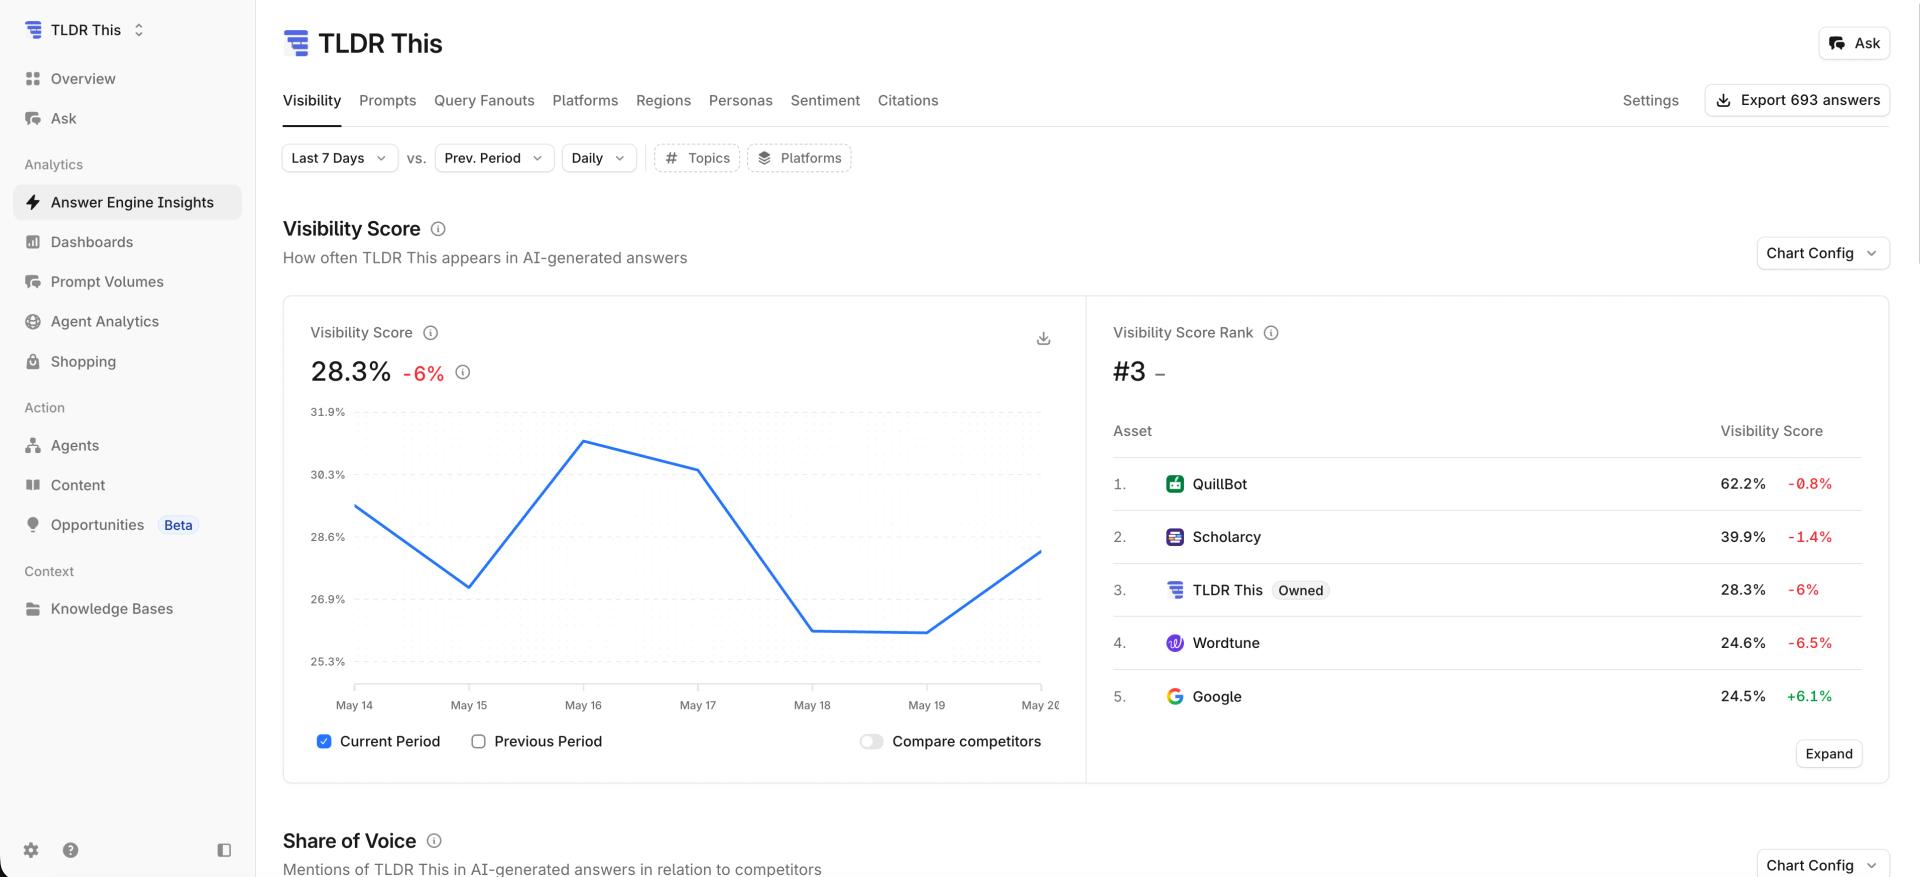Open the Last 7 Days dropdown
This screenshot has width=1920, height=877.
pyautogui.click(x=340, y=158)
